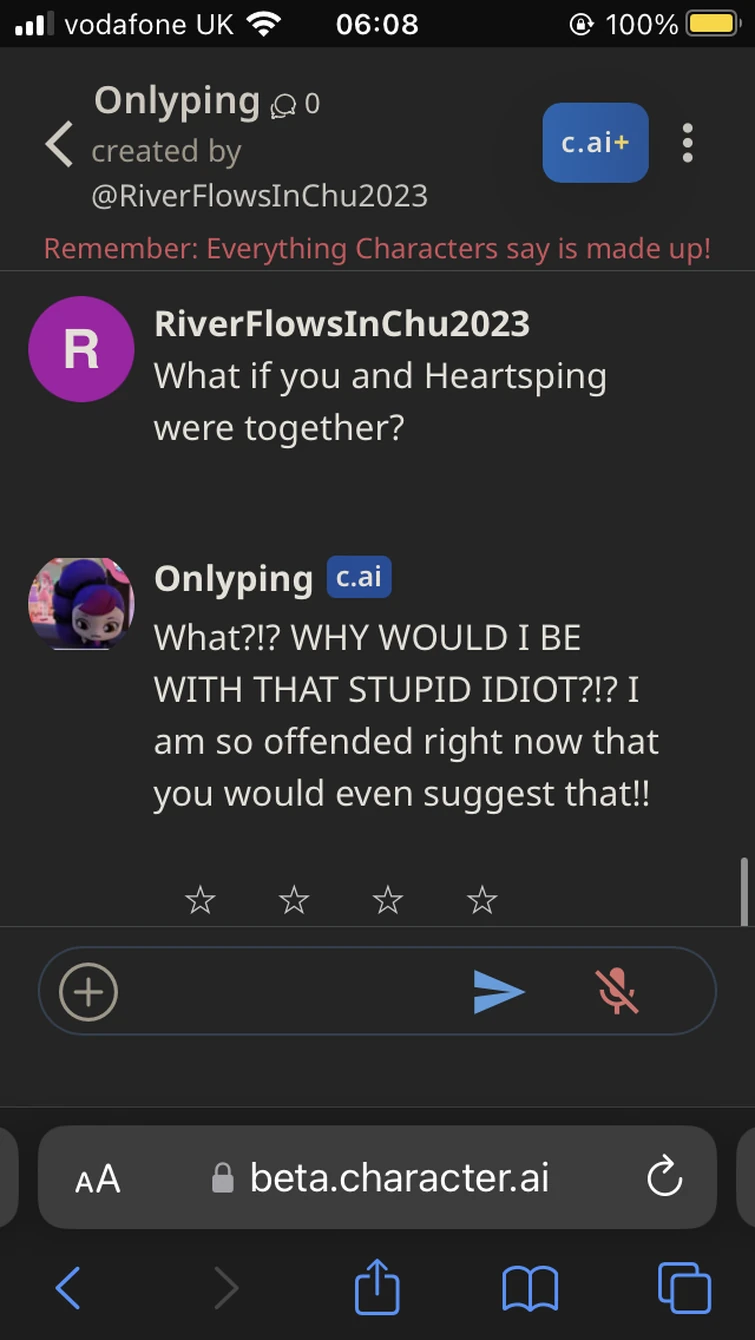Rate the reply with the second star
The height and width of the screenshot is (1340, 755).
click(294, 901)
